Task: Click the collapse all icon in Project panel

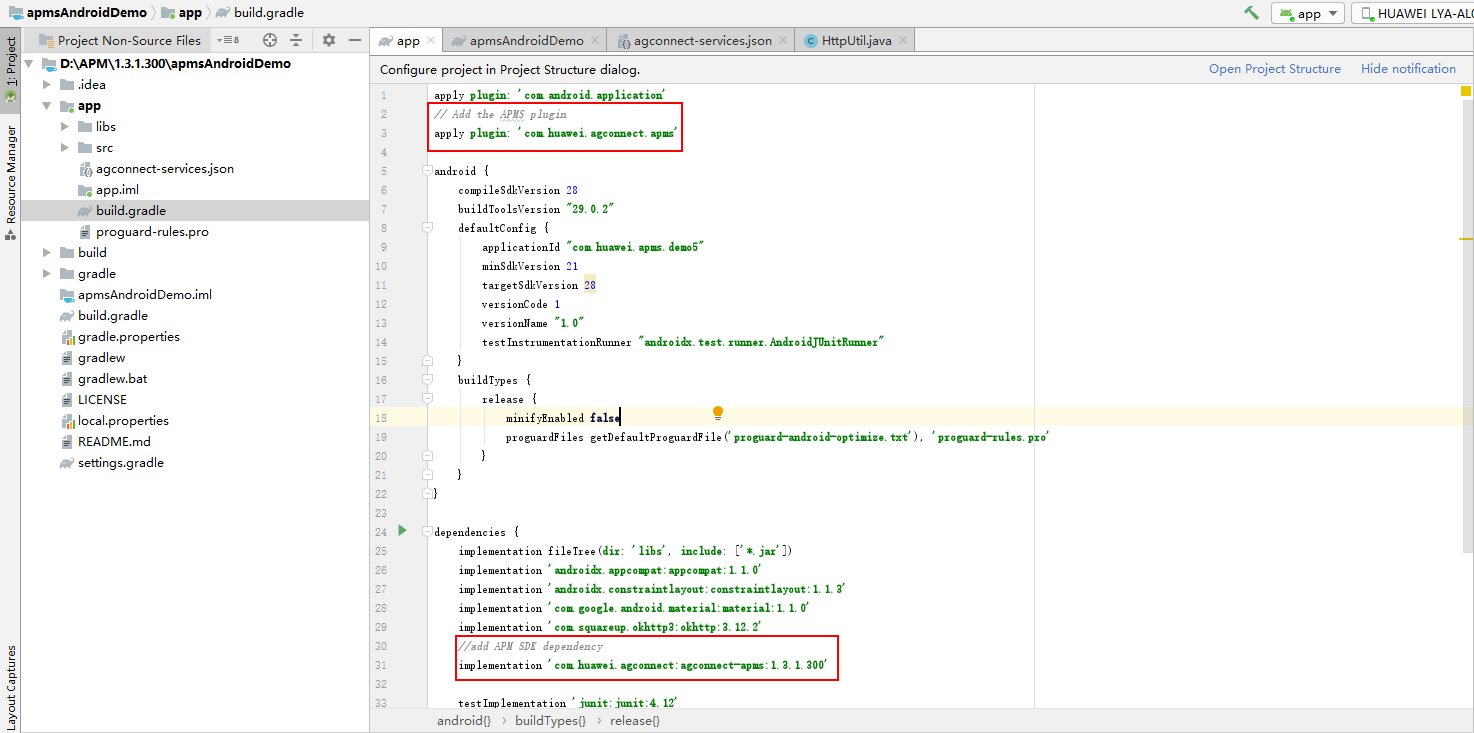Action: (x=296, y=40)
